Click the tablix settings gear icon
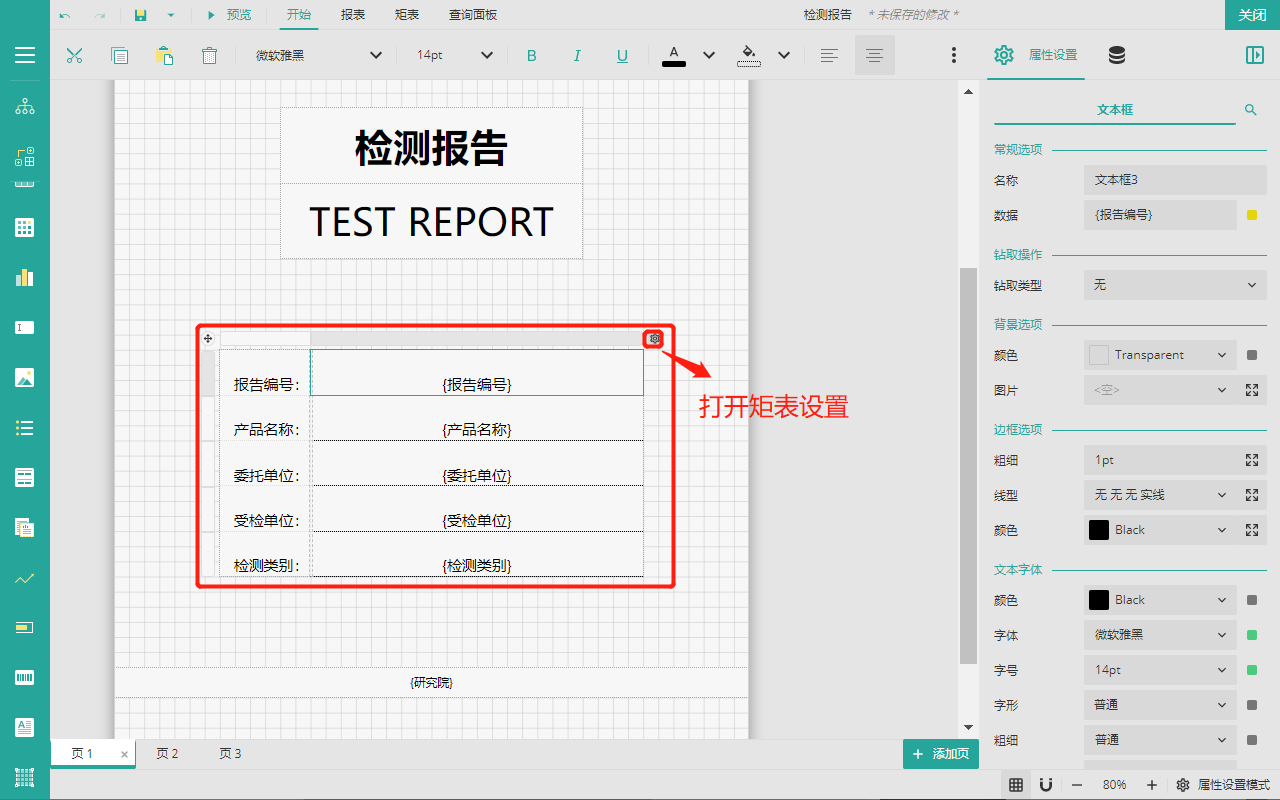This screenshot has height=800, width=1280. click(654, 339)
